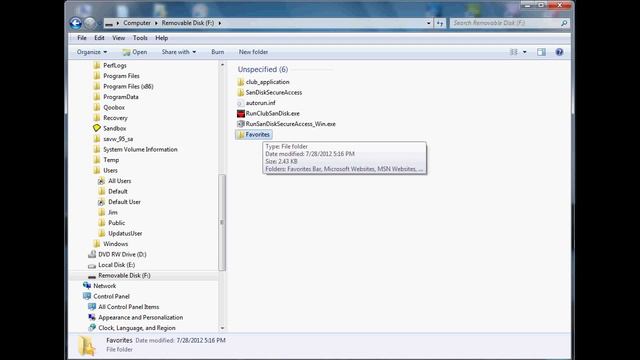
Task: Click the Open toolbar button
Action: 135,52
